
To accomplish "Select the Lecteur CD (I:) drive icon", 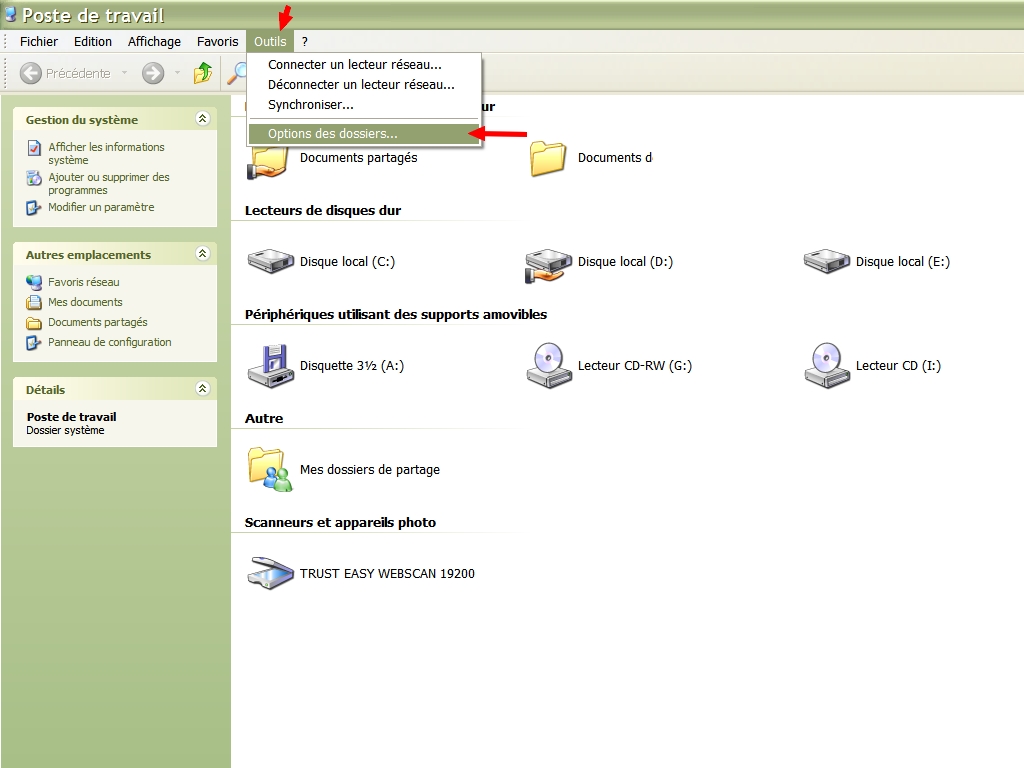I will [x=826, y=366].
